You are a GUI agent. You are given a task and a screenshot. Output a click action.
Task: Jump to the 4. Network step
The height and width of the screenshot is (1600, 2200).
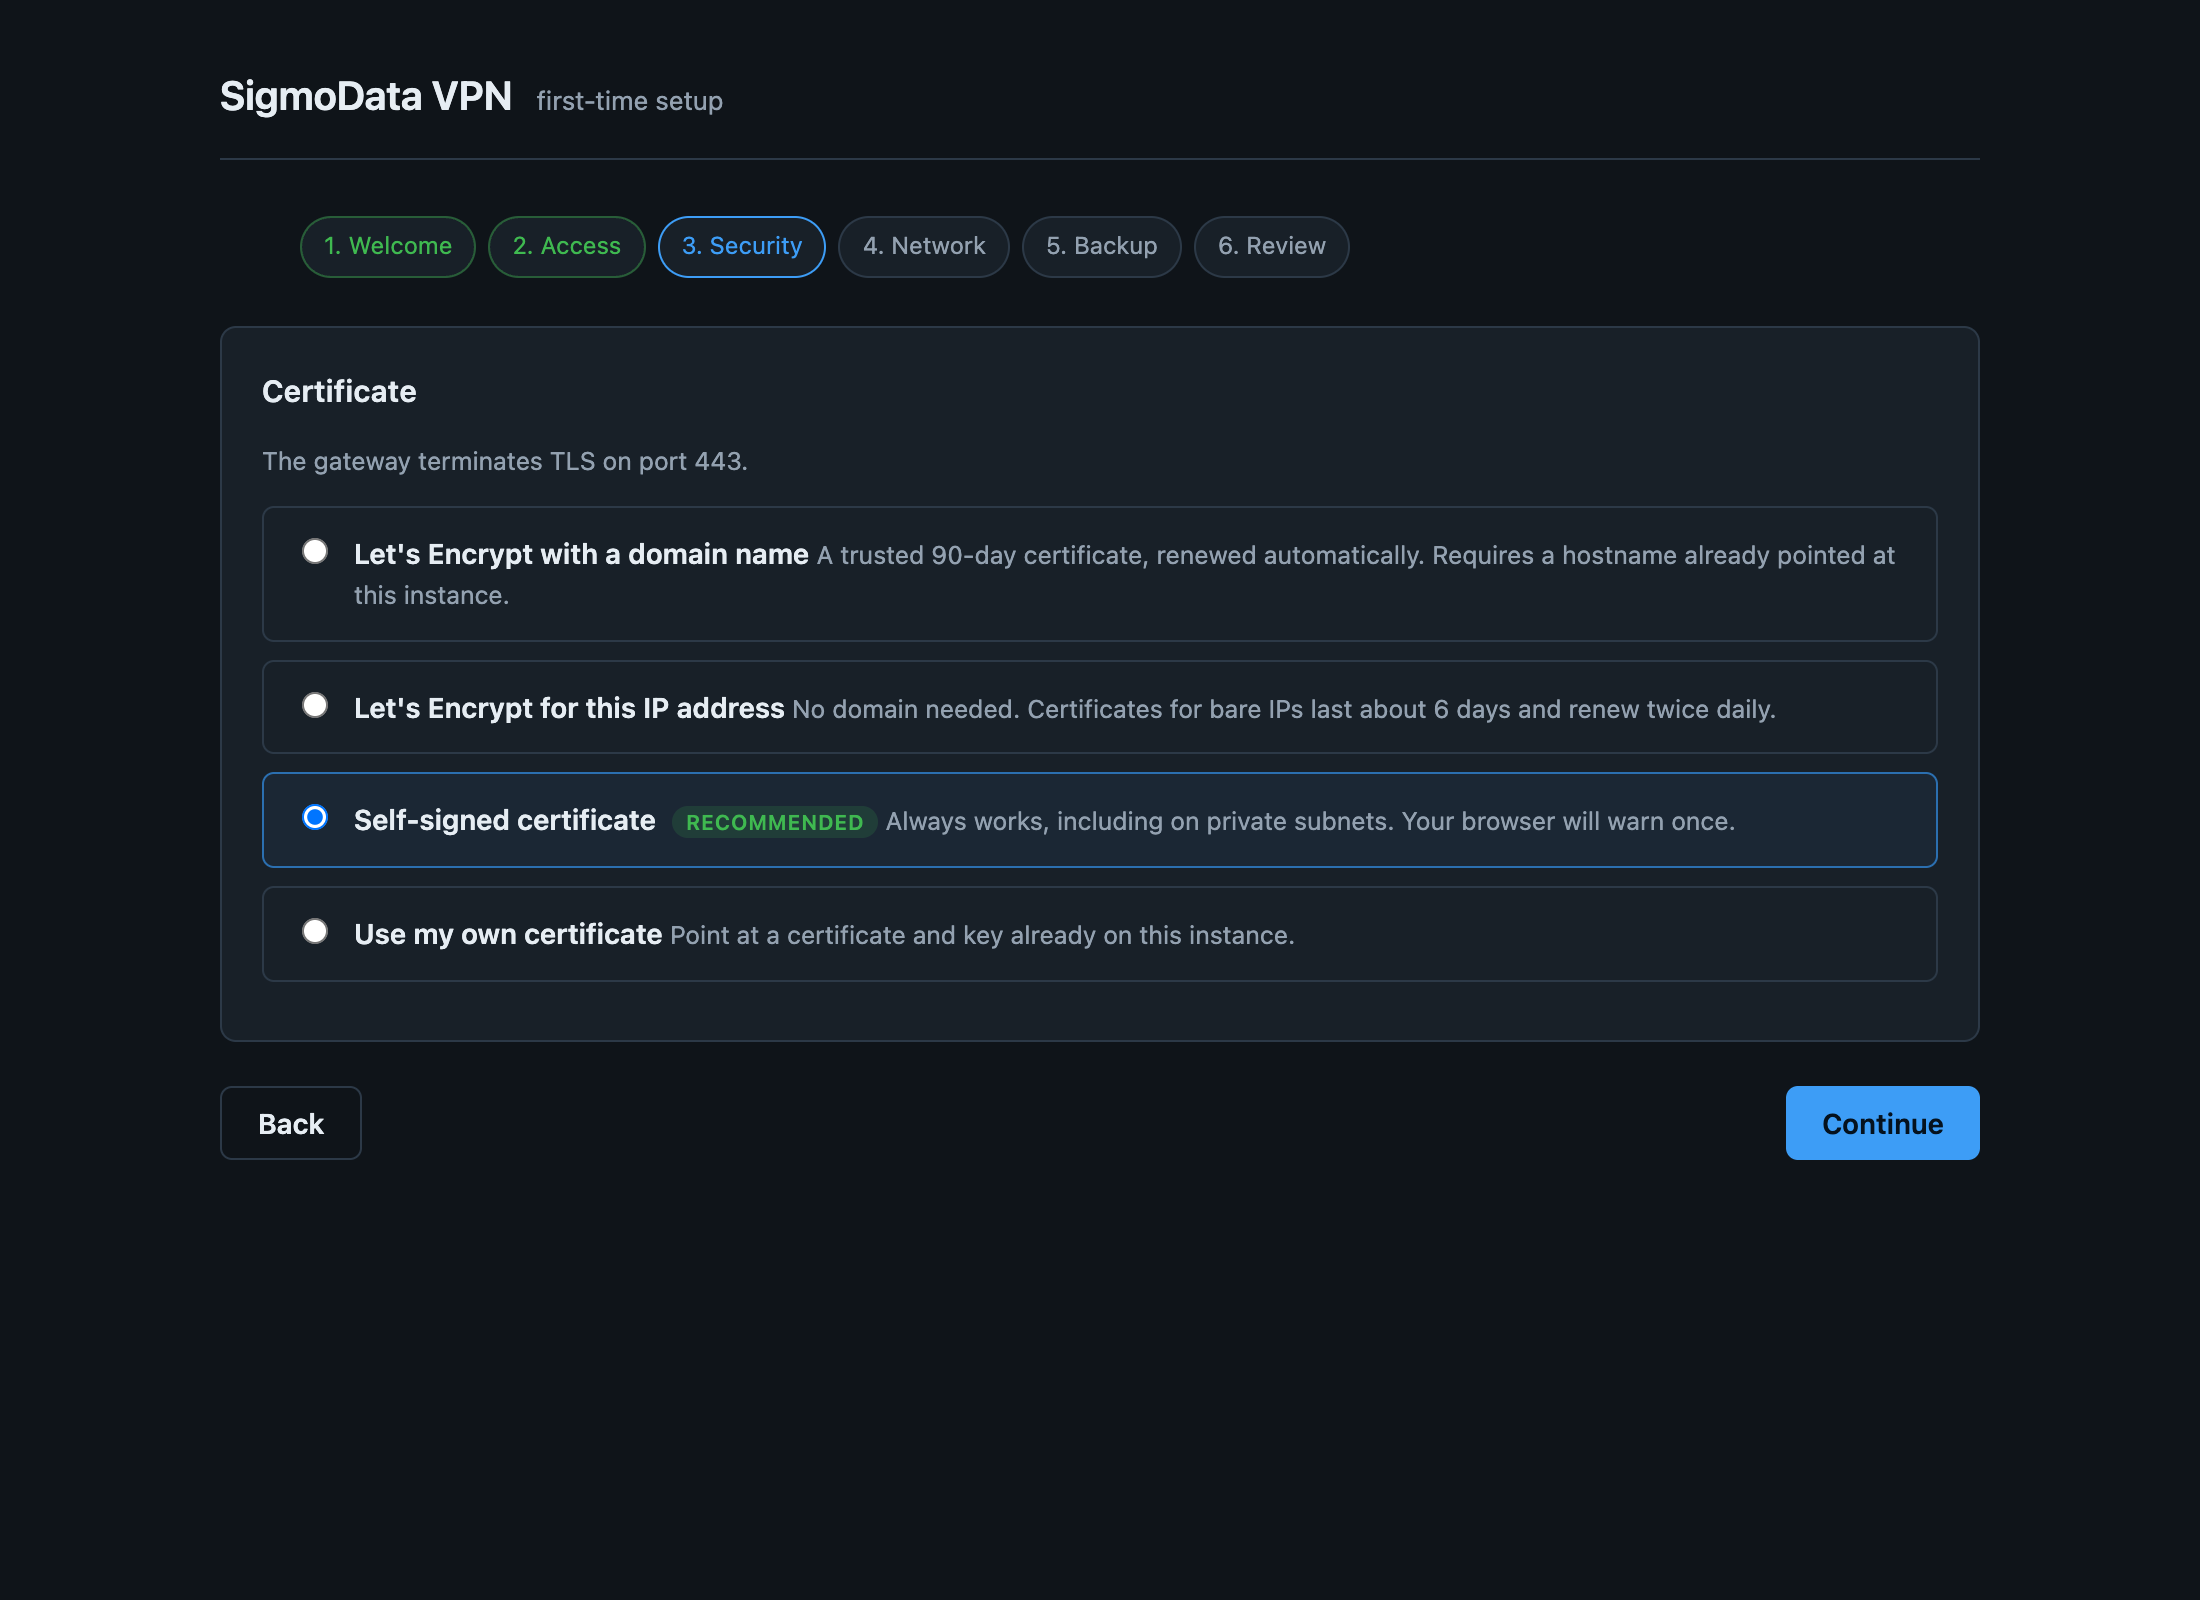(x=924, y=246)
